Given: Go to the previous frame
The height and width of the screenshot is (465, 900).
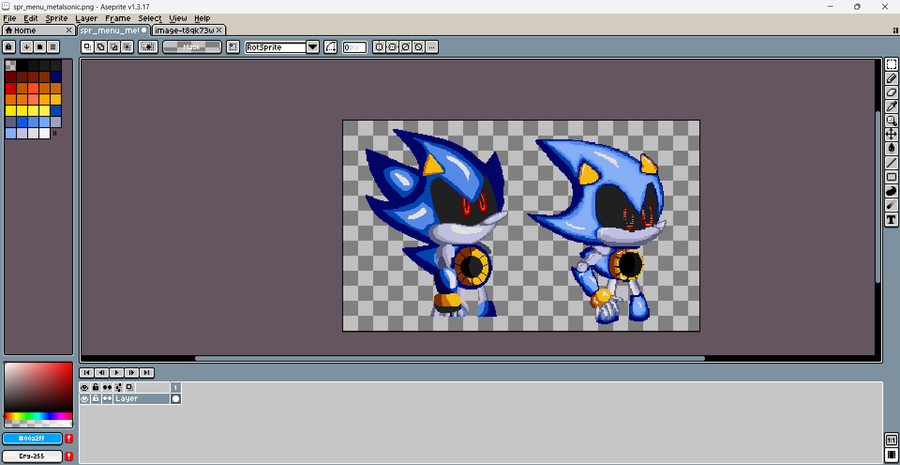Looking at the screenshot, I should pos(102,373).
